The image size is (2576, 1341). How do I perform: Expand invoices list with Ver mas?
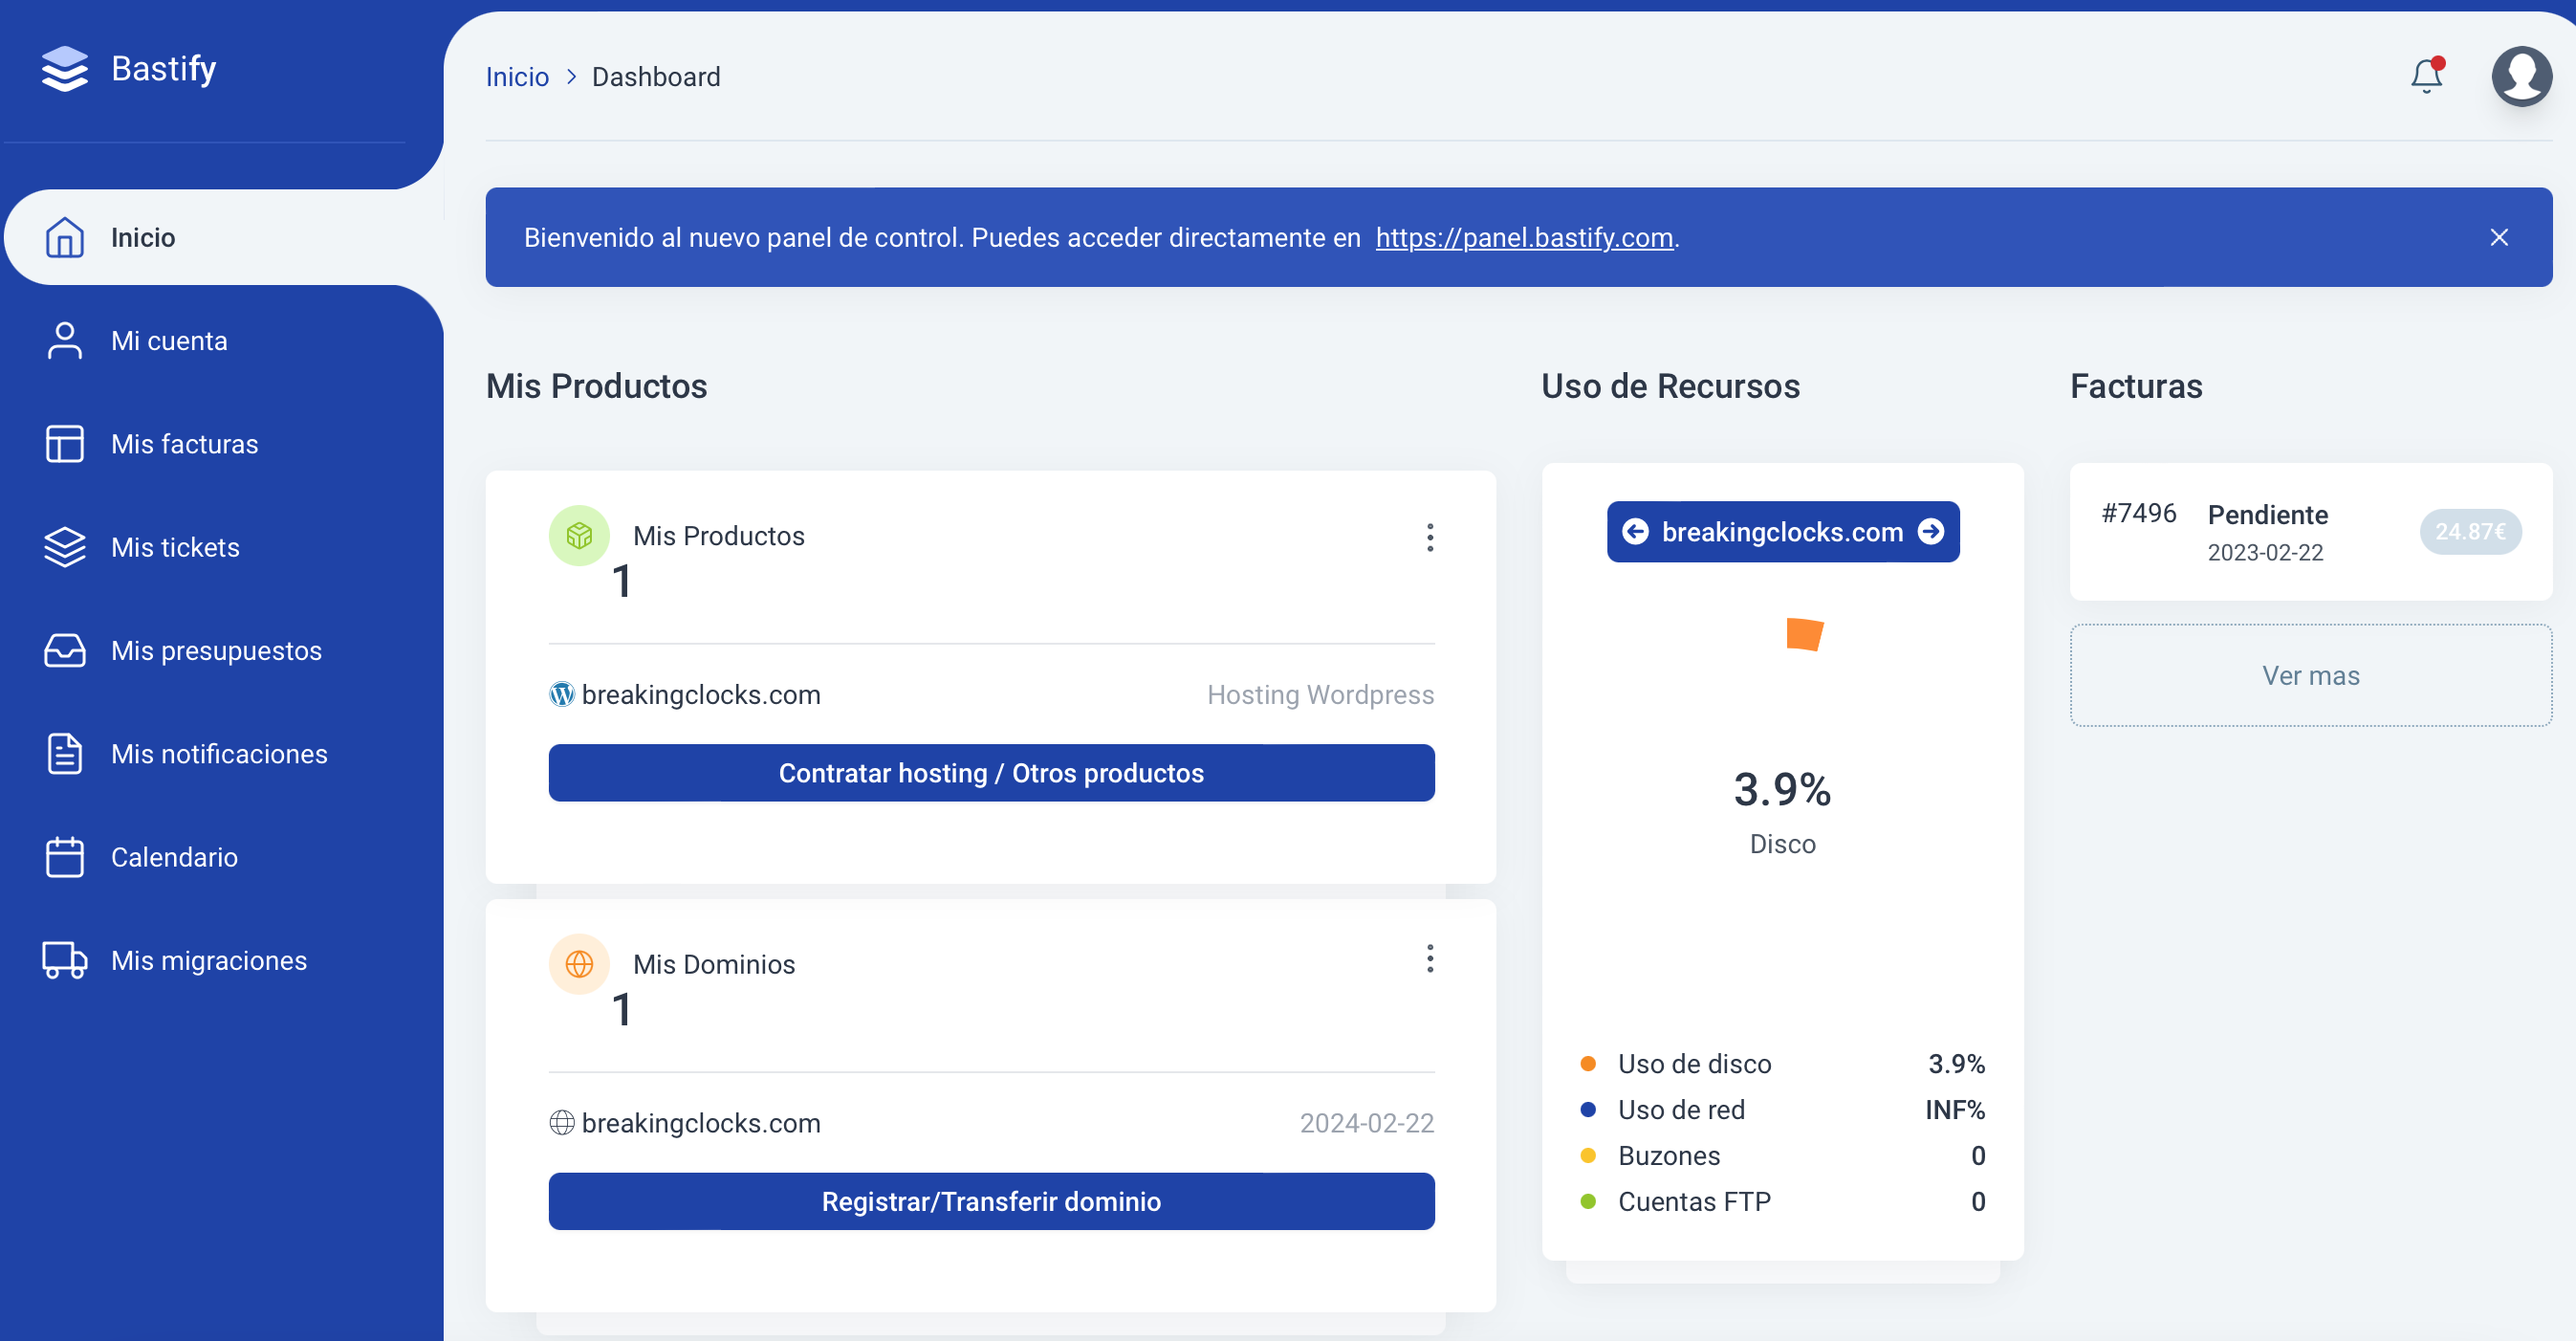pyautogui.click(x=2310, y=675)
